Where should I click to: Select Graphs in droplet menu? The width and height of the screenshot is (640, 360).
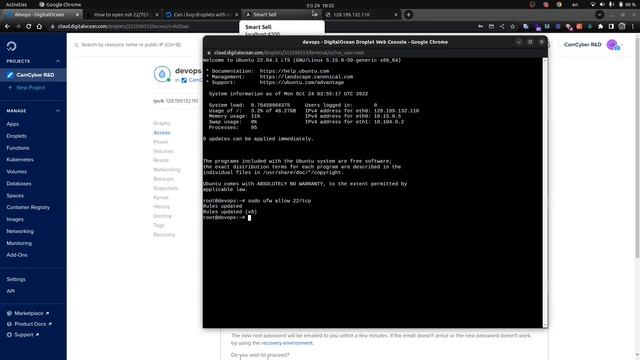162,123
